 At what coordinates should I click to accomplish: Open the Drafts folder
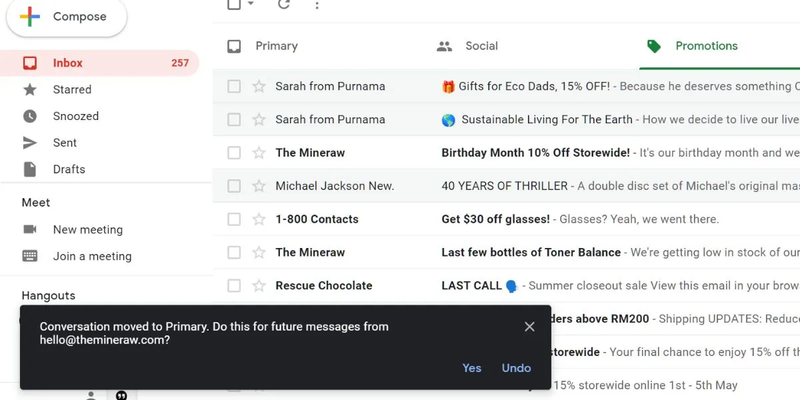69,169
